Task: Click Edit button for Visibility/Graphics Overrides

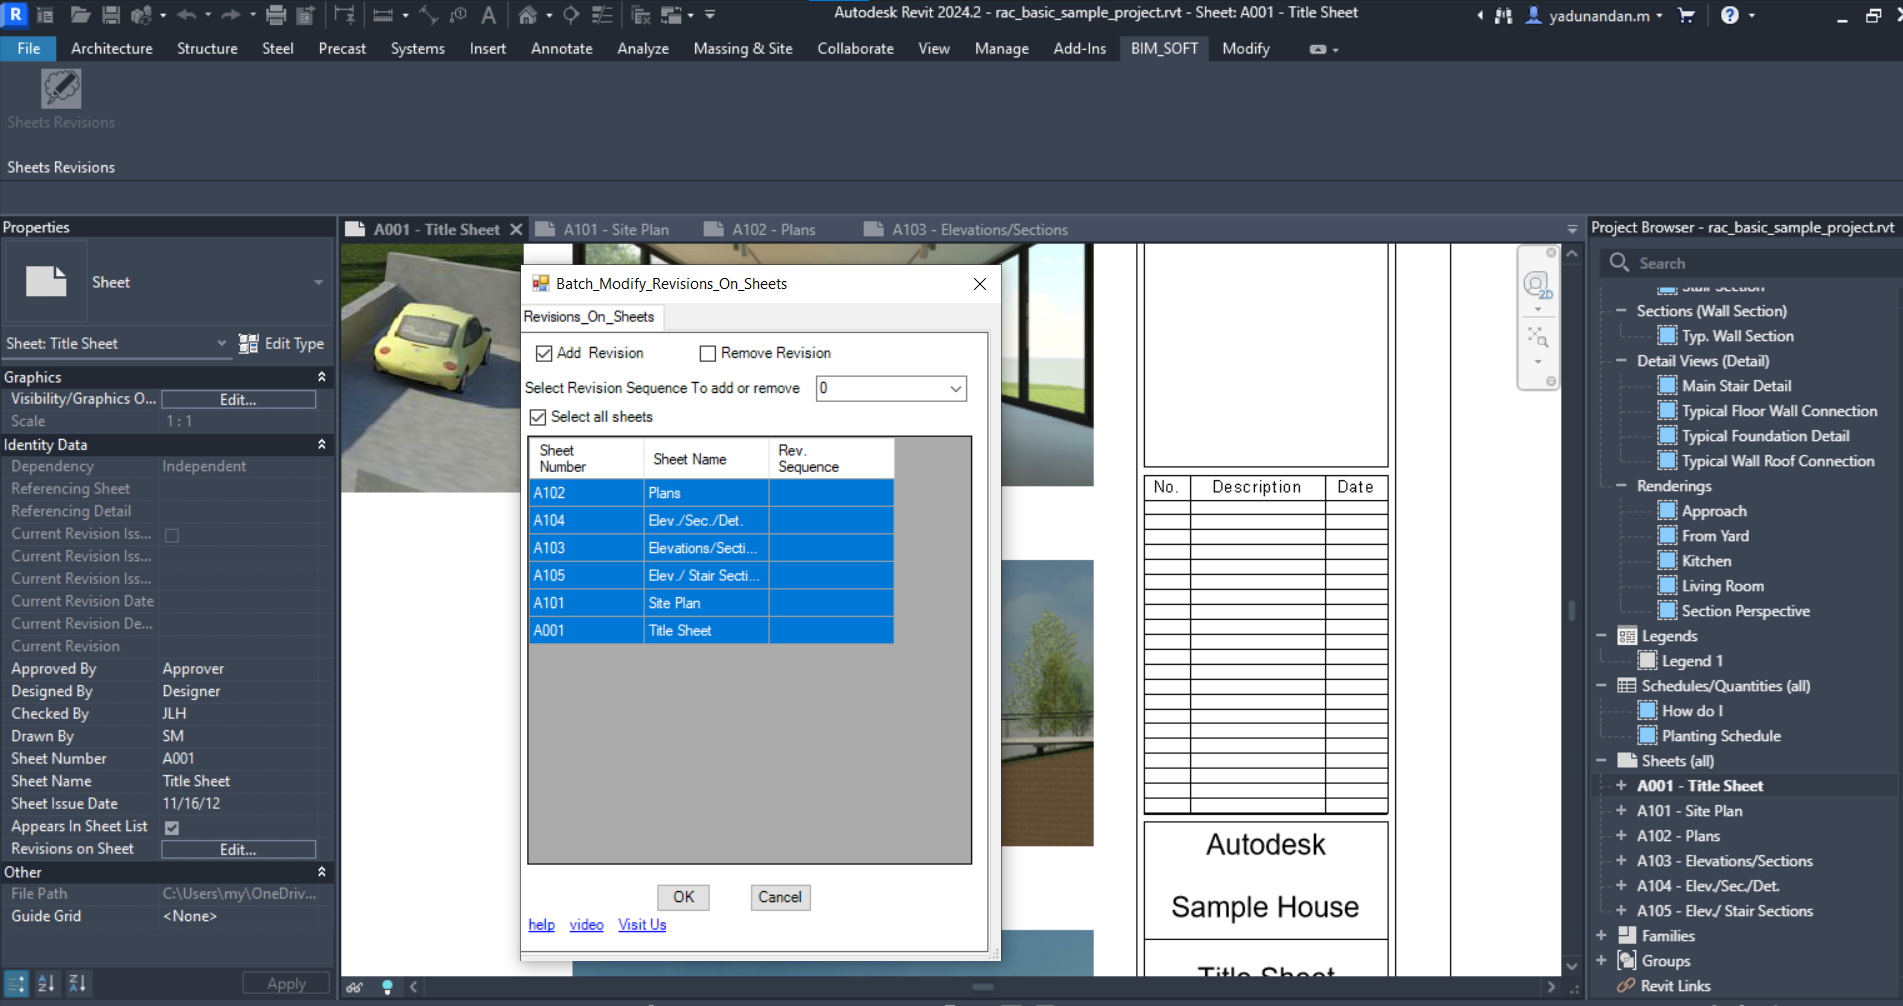Action: (238, 399)
